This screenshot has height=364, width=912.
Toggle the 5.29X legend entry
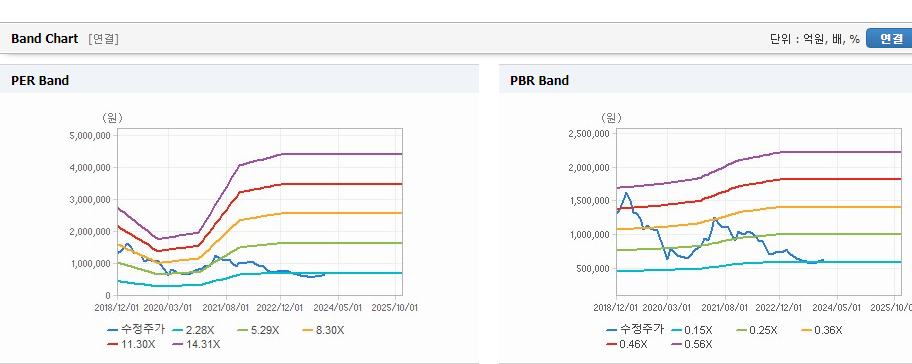pos(259,330)
